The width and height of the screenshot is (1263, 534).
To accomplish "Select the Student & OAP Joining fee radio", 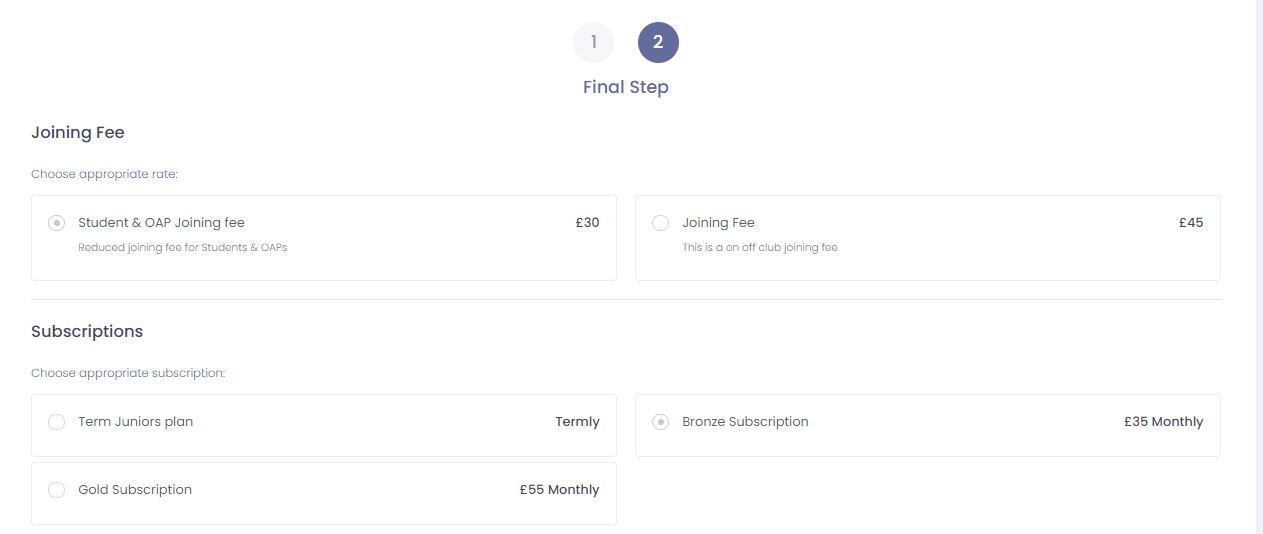I will (x=57, y=223).
